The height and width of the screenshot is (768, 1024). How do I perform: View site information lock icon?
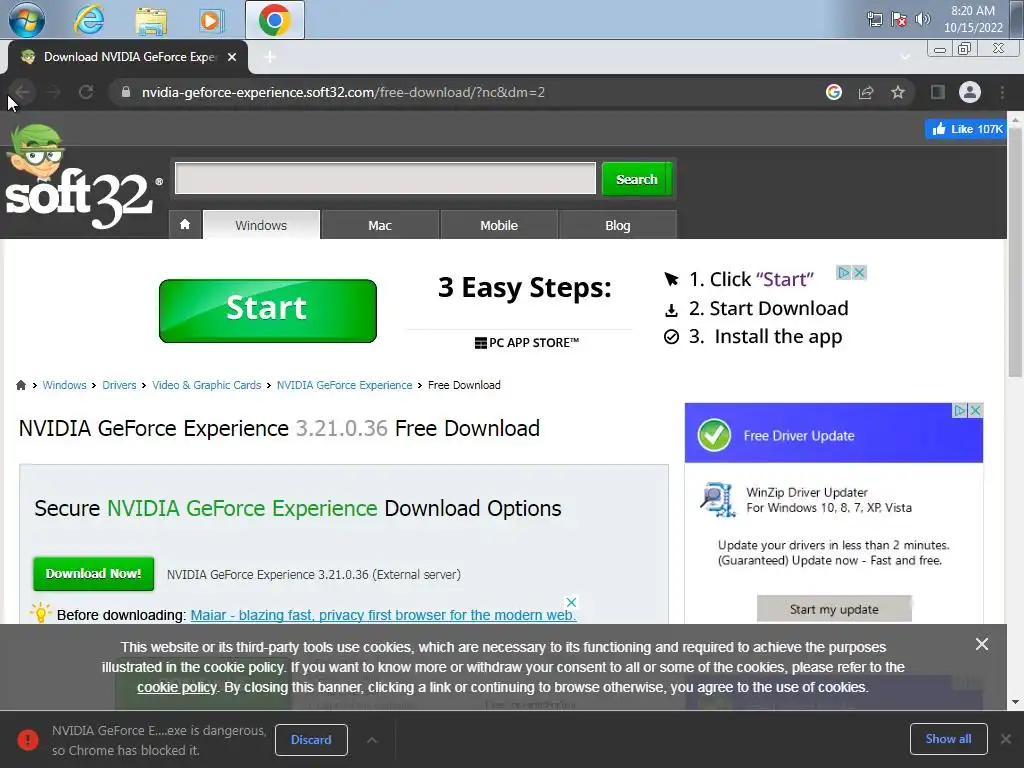click(x=125, y=92)
